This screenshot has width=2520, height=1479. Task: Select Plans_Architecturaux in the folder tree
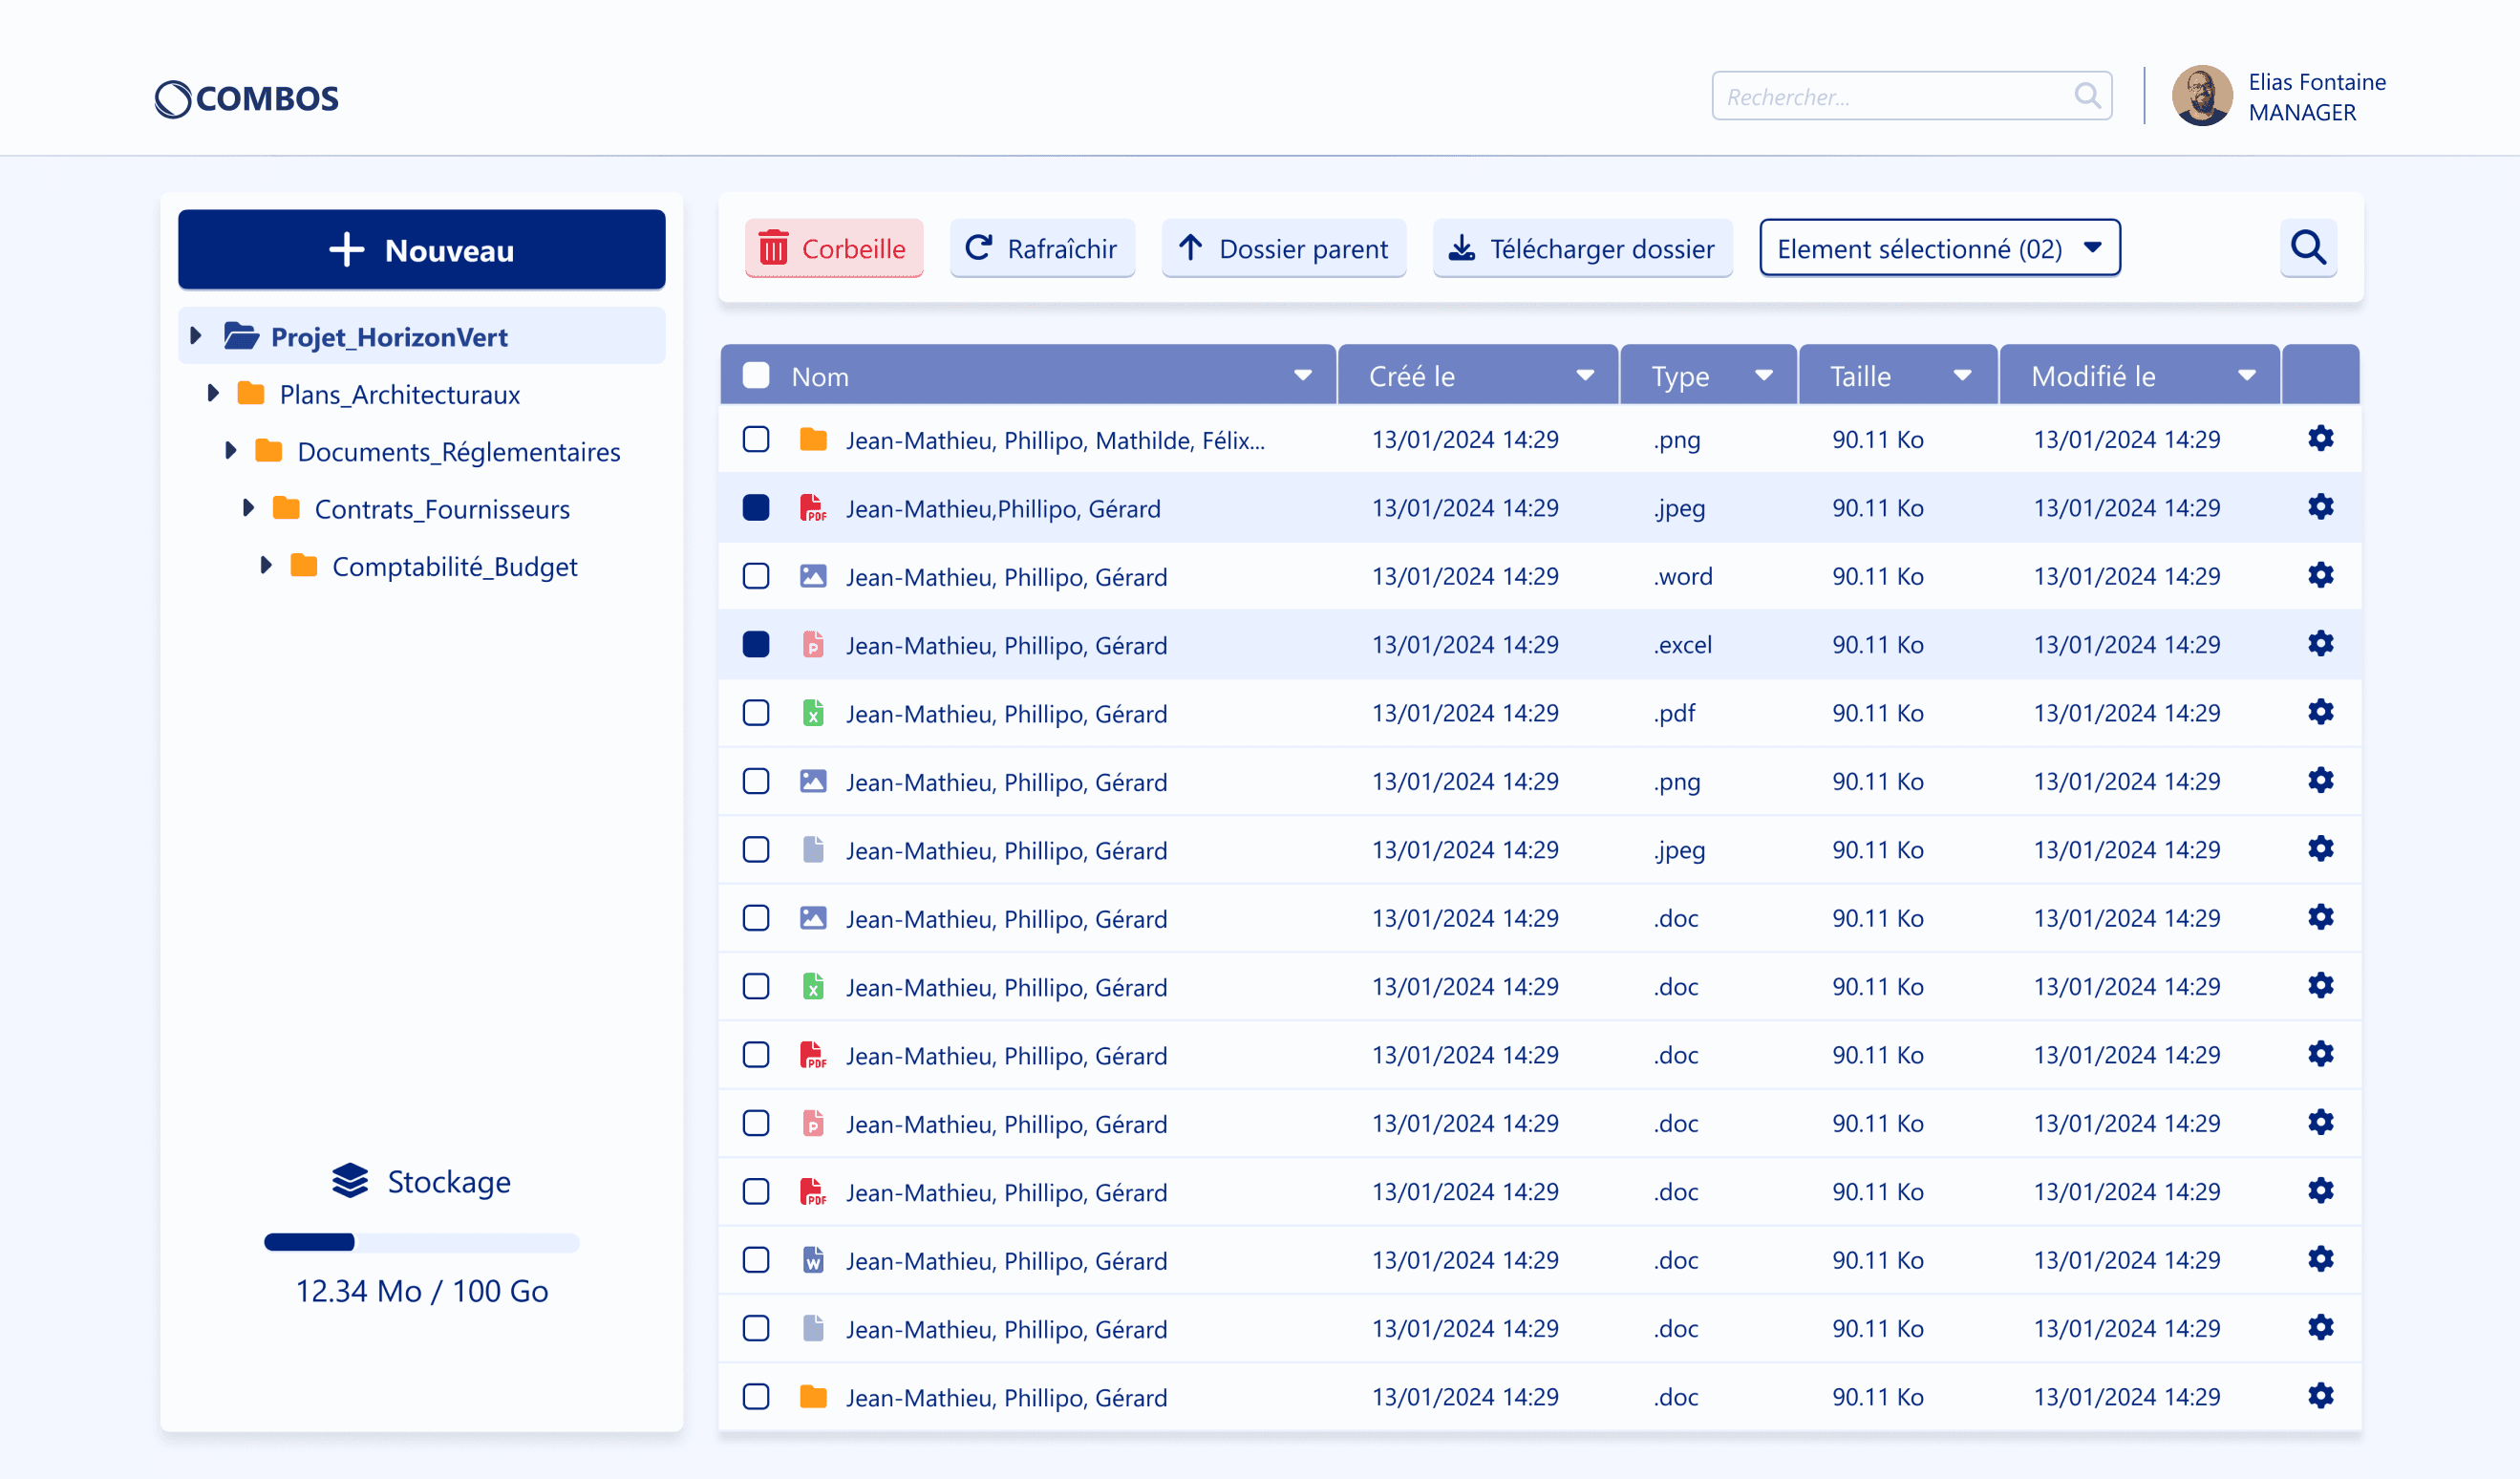399,394
